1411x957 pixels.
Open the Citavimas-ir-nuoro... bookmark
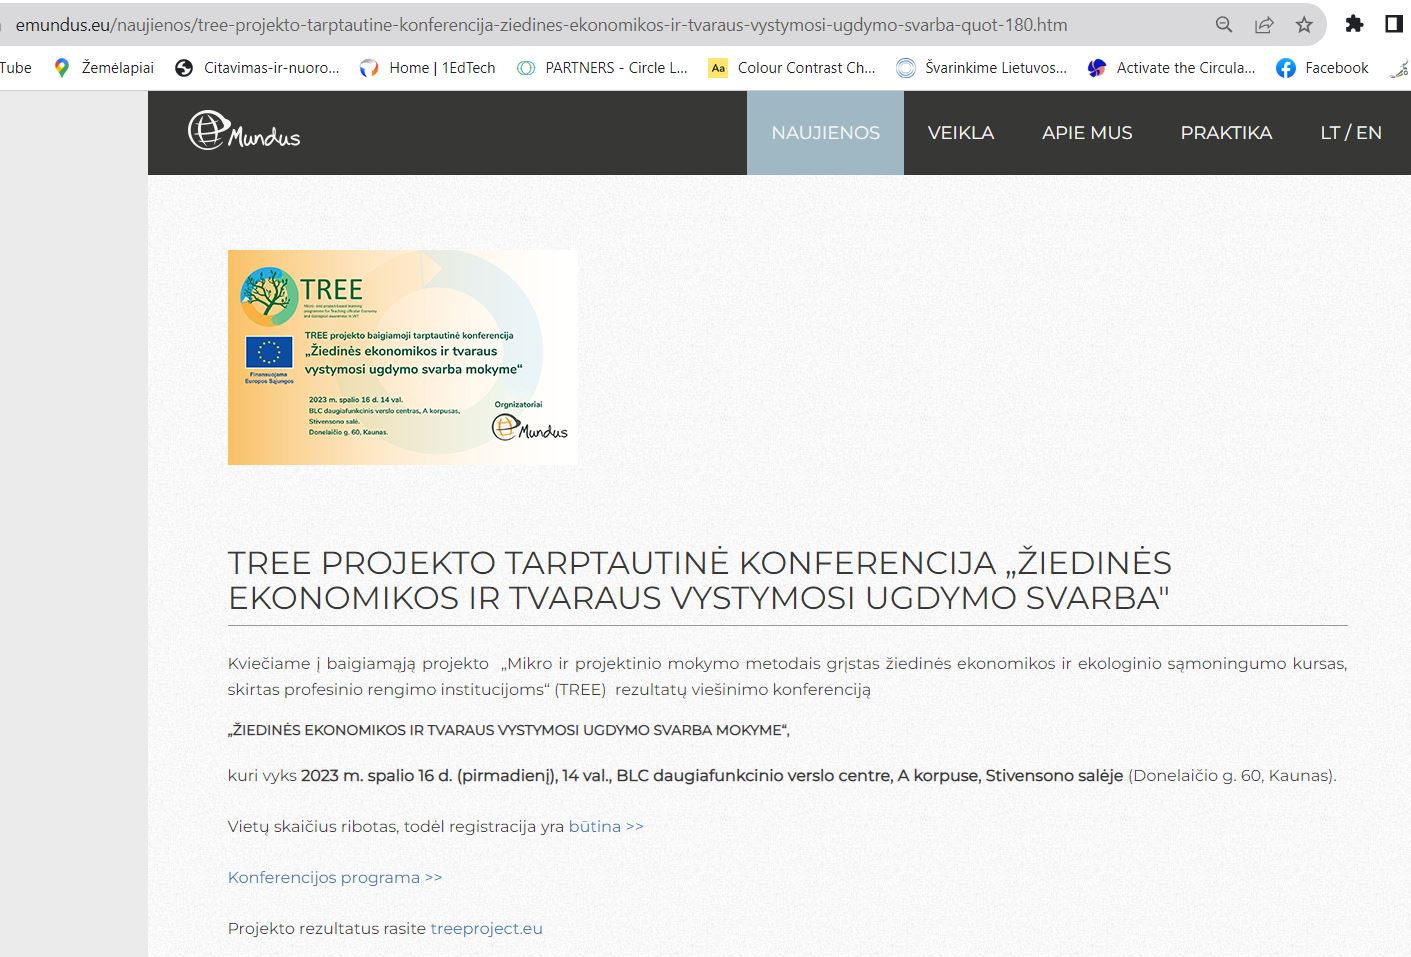tap(257, 68)
